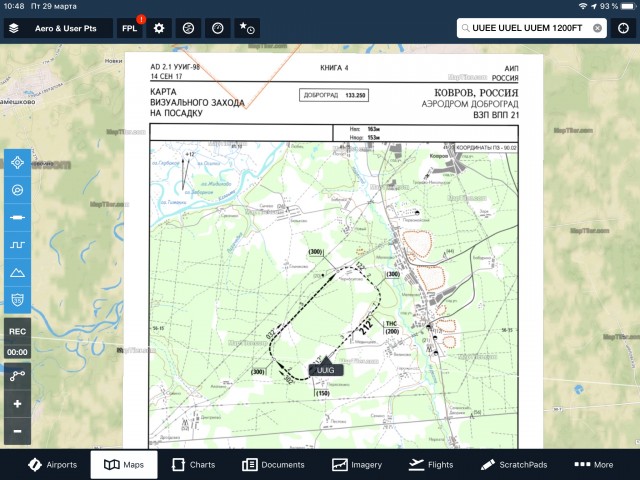
Task: Clear the route search field text
Action: [597, 28]
